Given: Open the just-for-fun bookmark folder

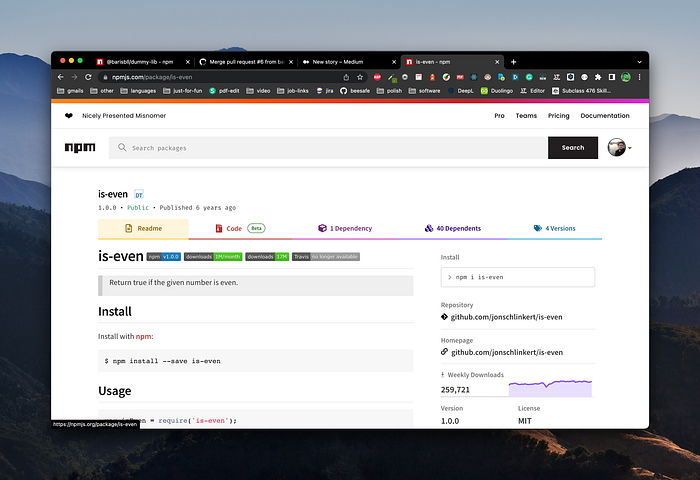Looking at the screenshot, I should 183,91.
